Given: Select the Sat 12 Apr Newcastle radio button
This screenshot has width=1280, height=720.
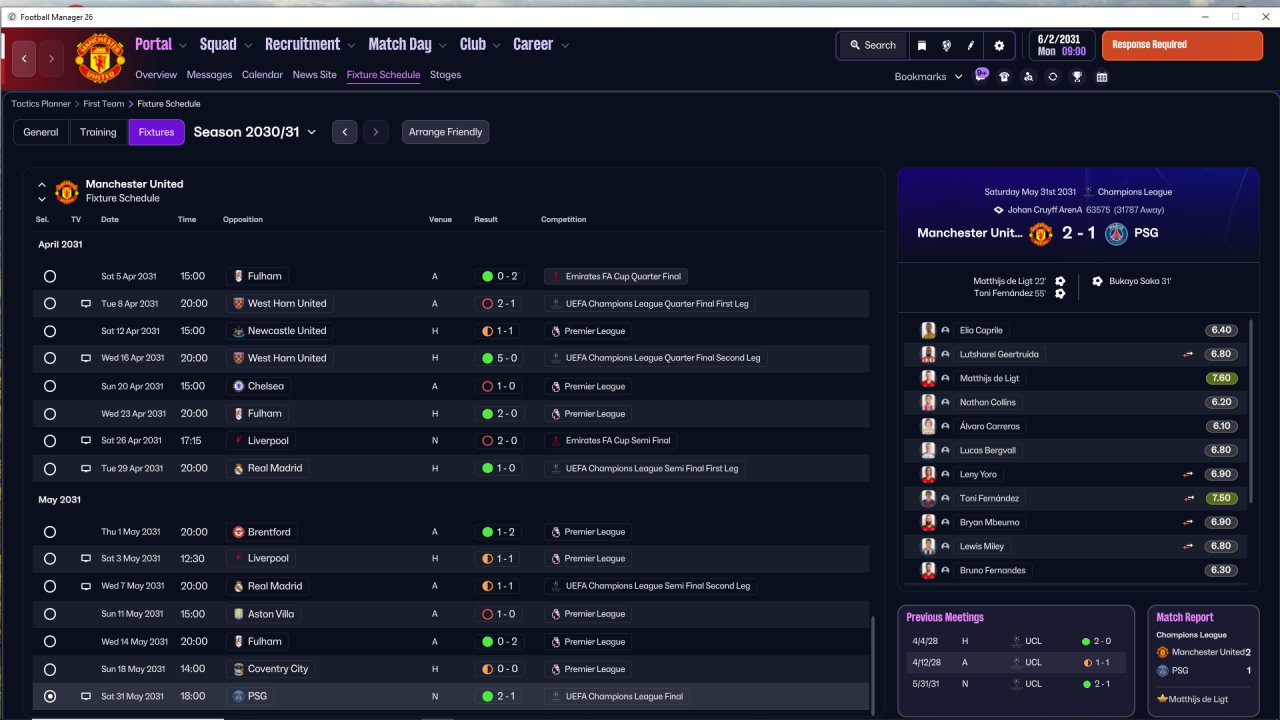Looking at the screenshot, I should (x=50, y=331).
